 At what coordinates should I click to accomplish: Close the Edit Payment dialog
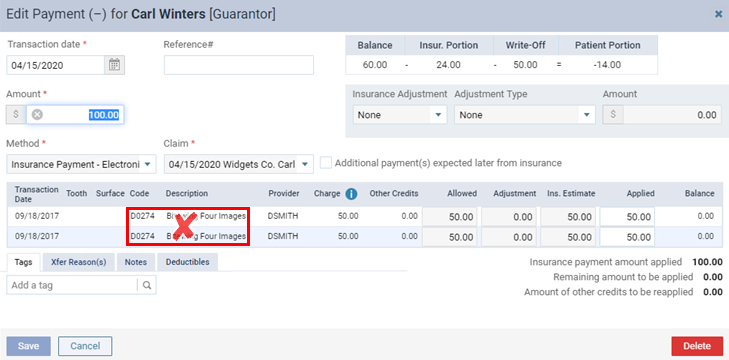click(718, 14)
